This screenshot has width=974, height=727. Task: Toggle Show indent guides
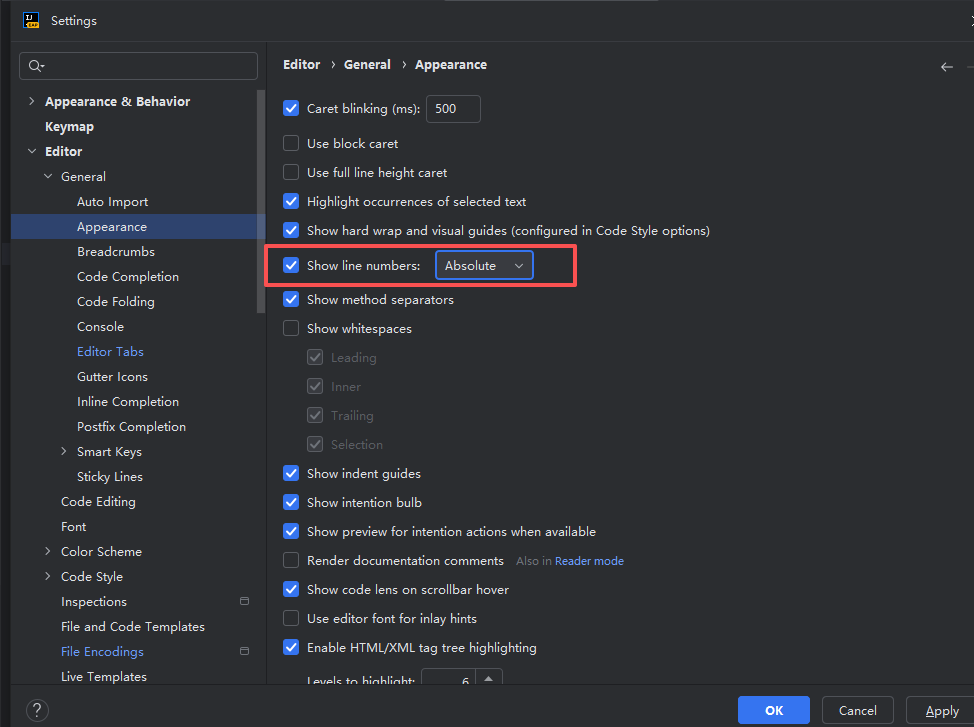click(291, 473)
